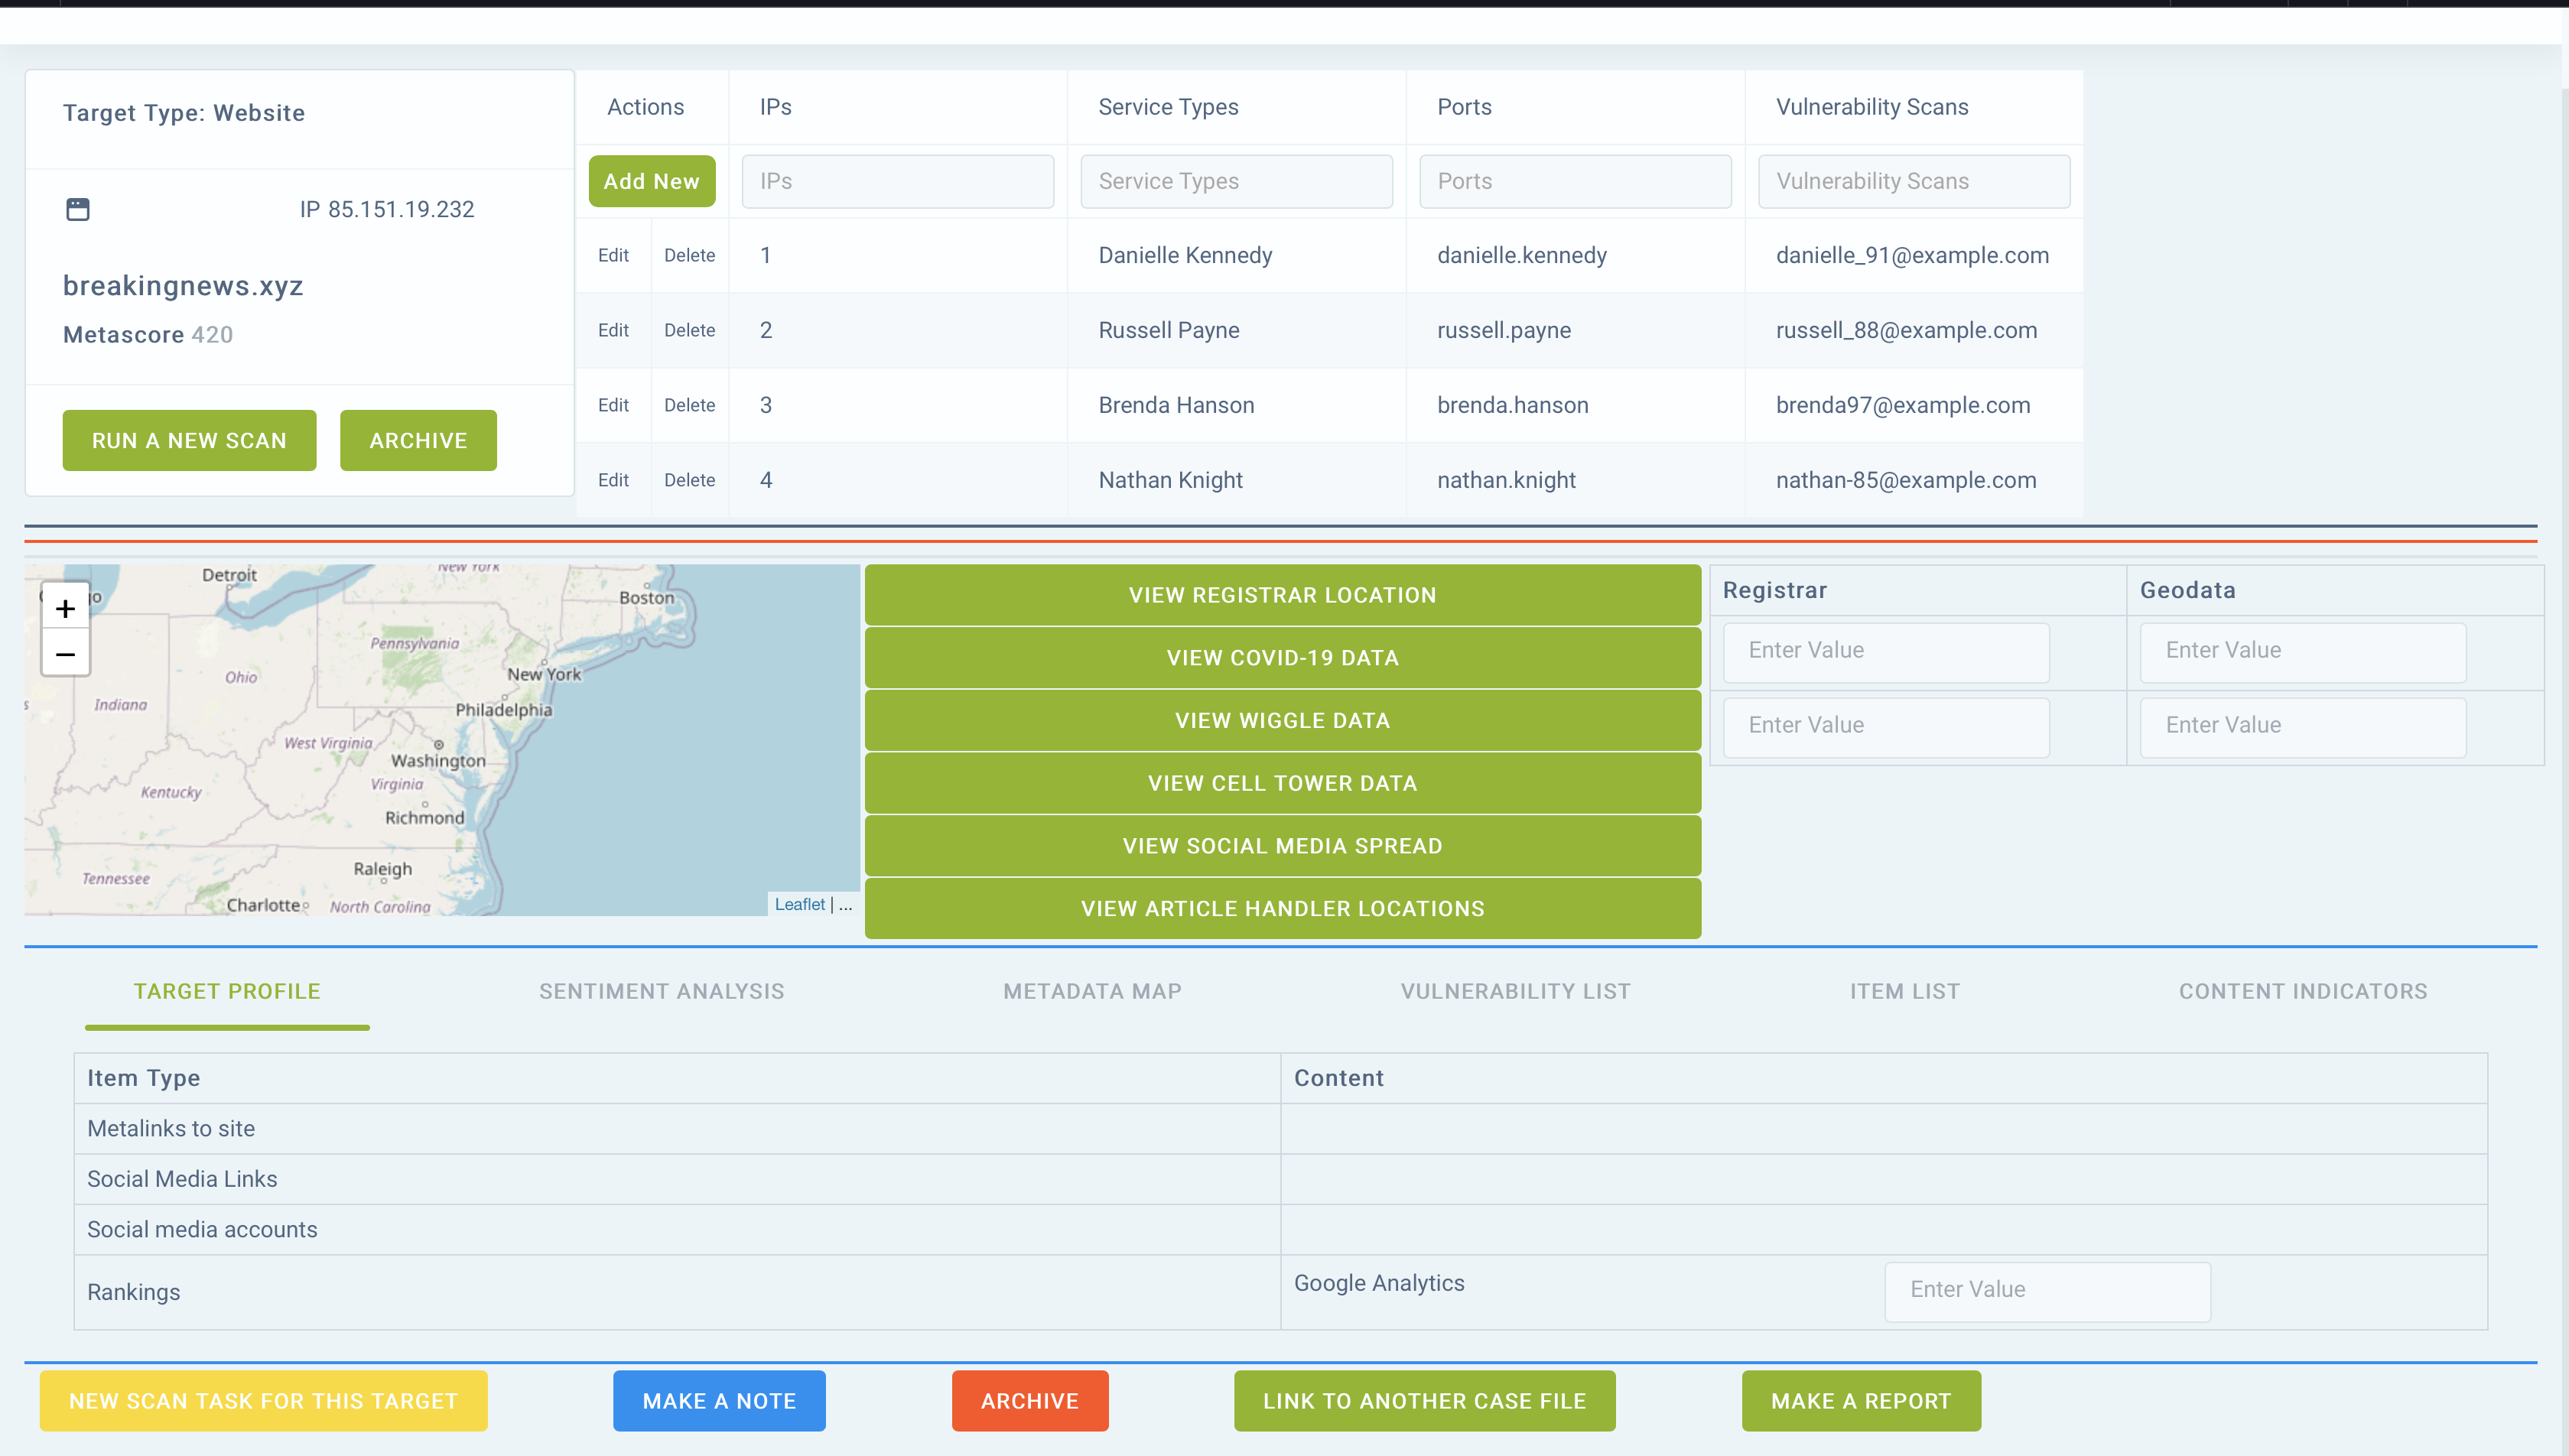Viewport: 2569px width, 1456px height.
Task: Zoom out on the map
Action: [x=65, y=654]
